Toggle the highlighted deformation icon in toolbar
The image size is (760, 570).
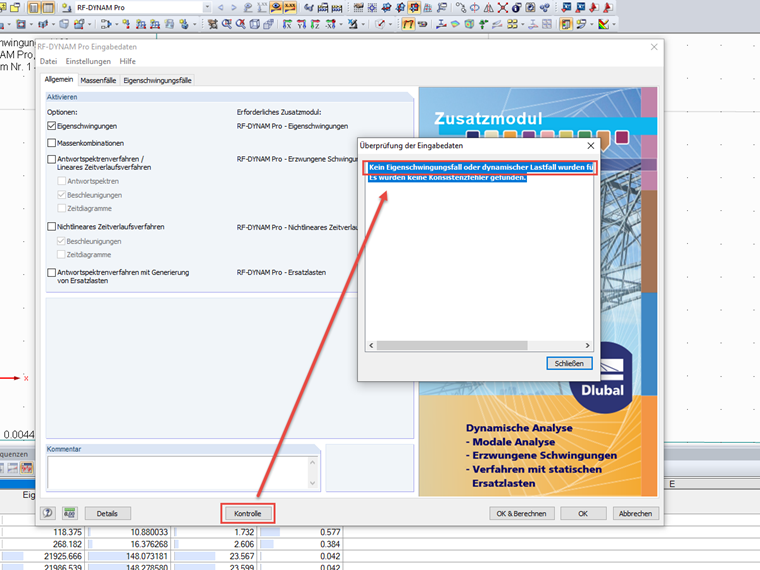(408, 24)
